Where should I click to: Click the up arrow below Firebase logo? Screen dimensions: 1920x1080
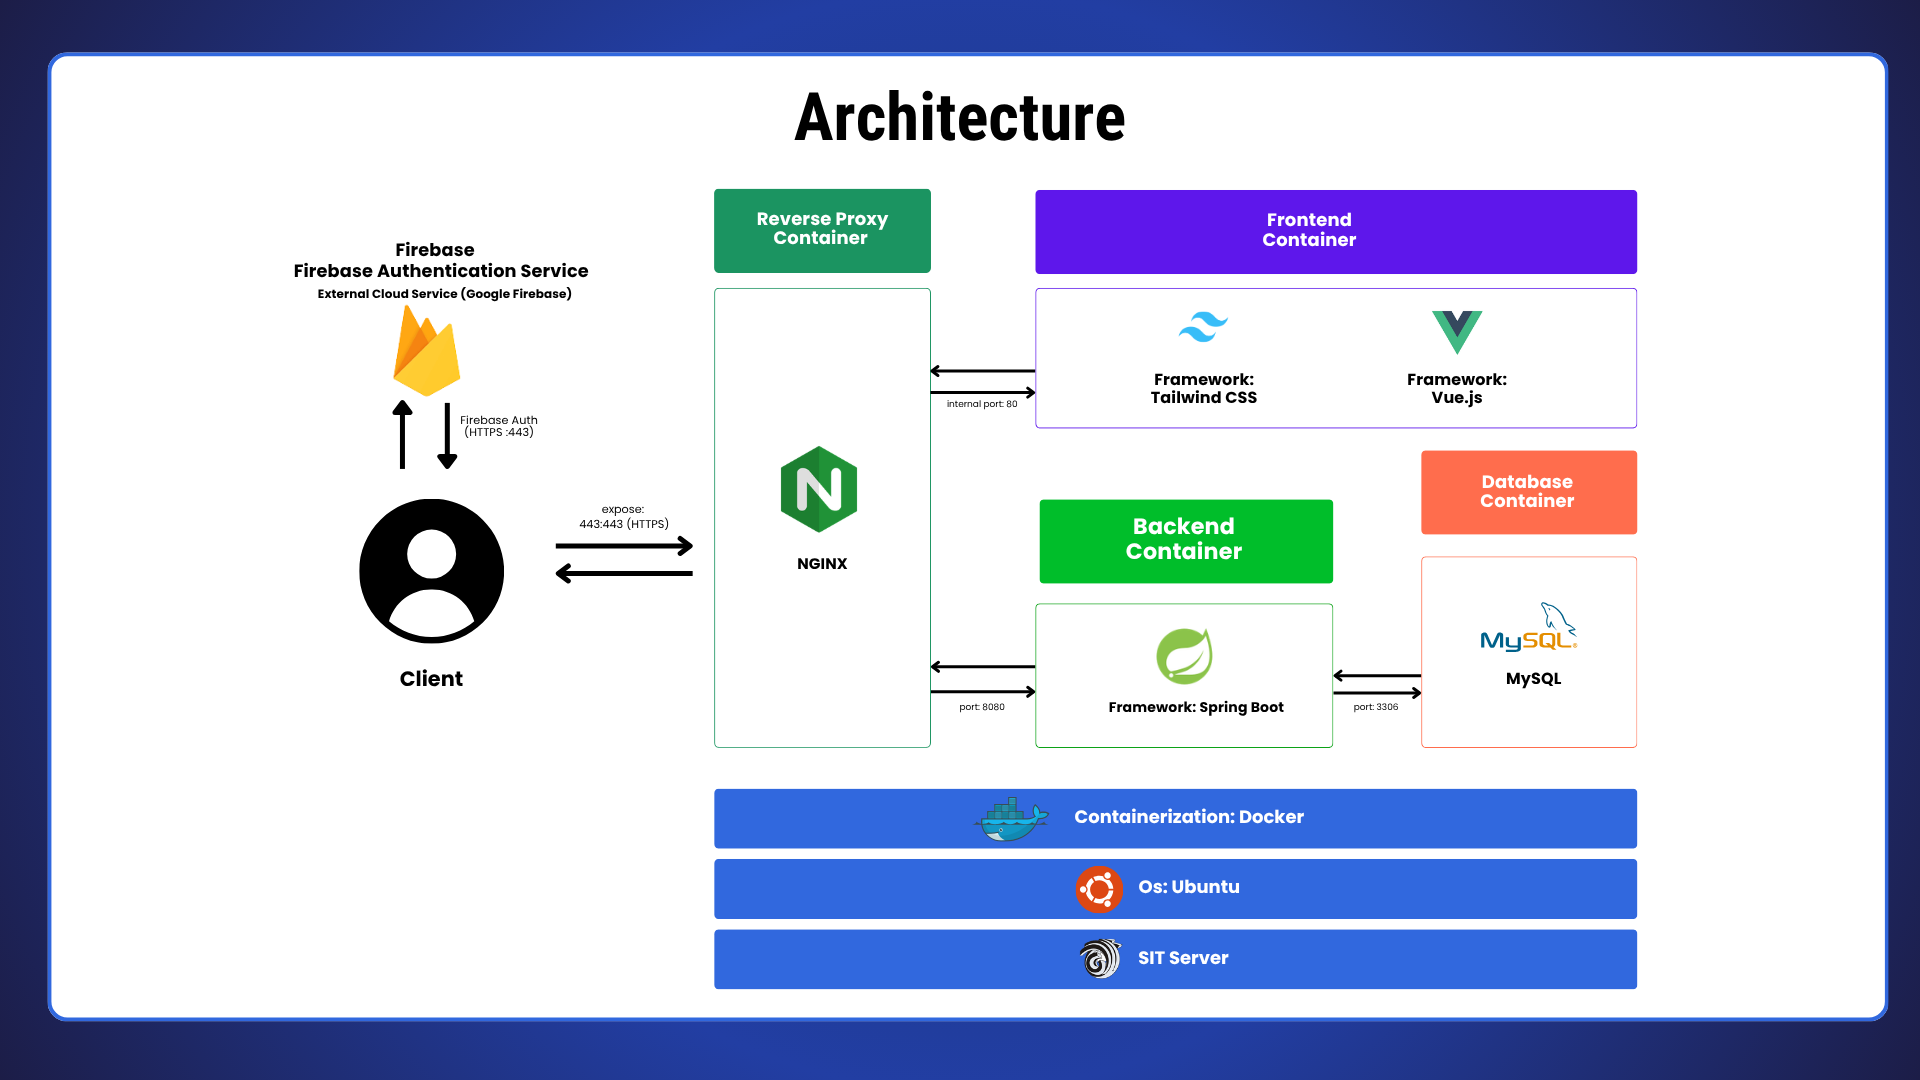(x=402, y=434)
